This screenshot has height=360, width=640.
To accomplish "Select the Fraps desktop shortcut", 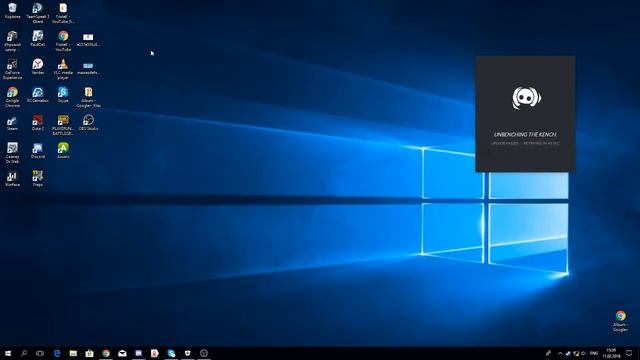I will pyautogui.click(x=38, y=178).
